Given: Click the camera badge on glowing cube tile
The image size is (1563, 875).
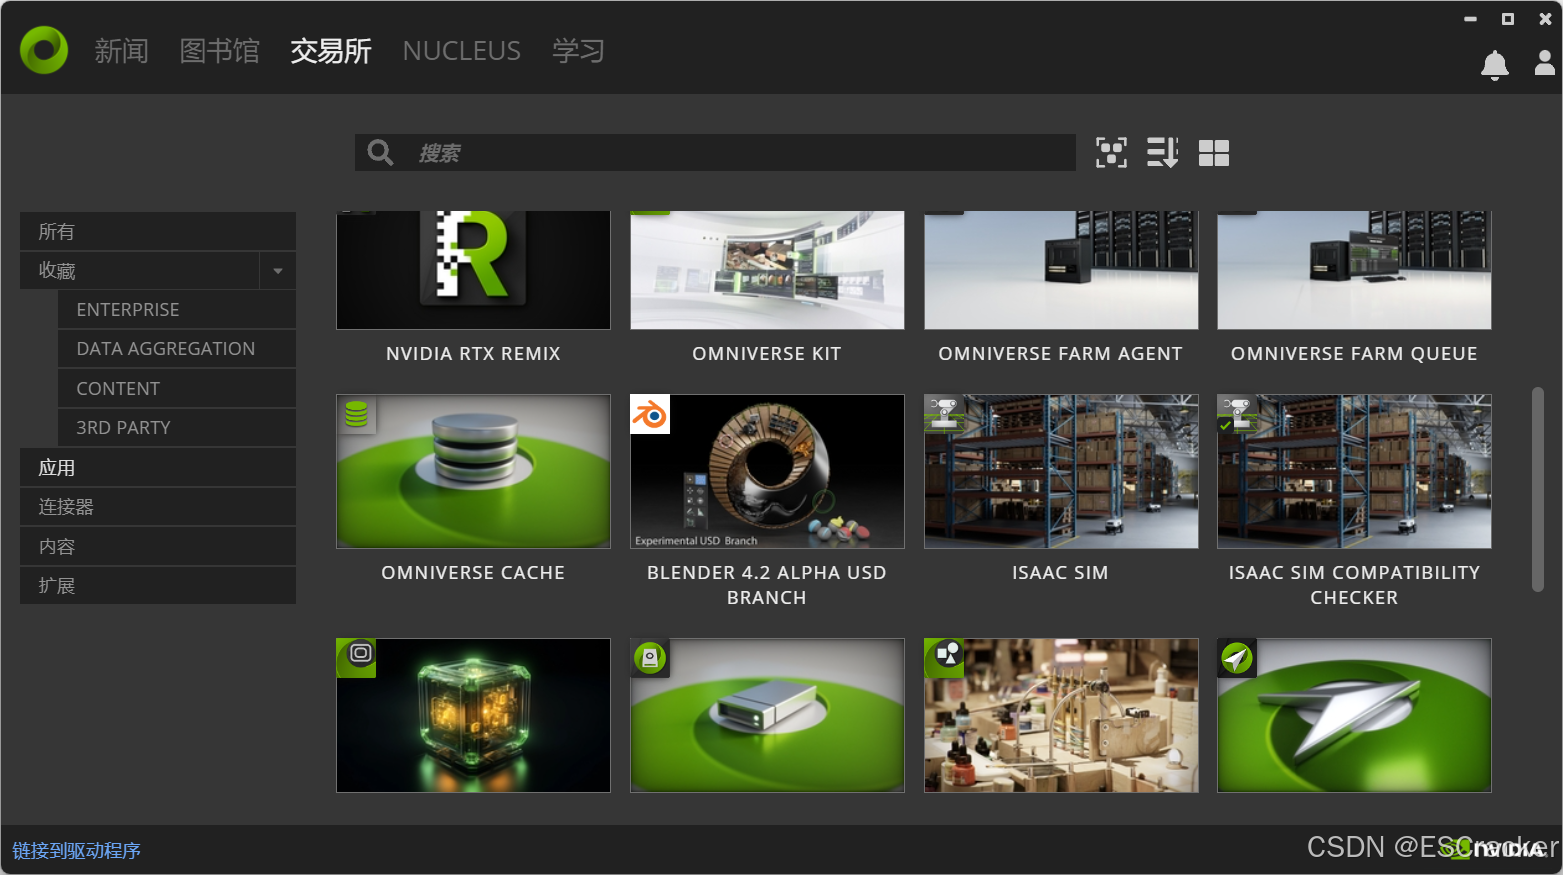Looking at the screenshot, I should point(357,658).
